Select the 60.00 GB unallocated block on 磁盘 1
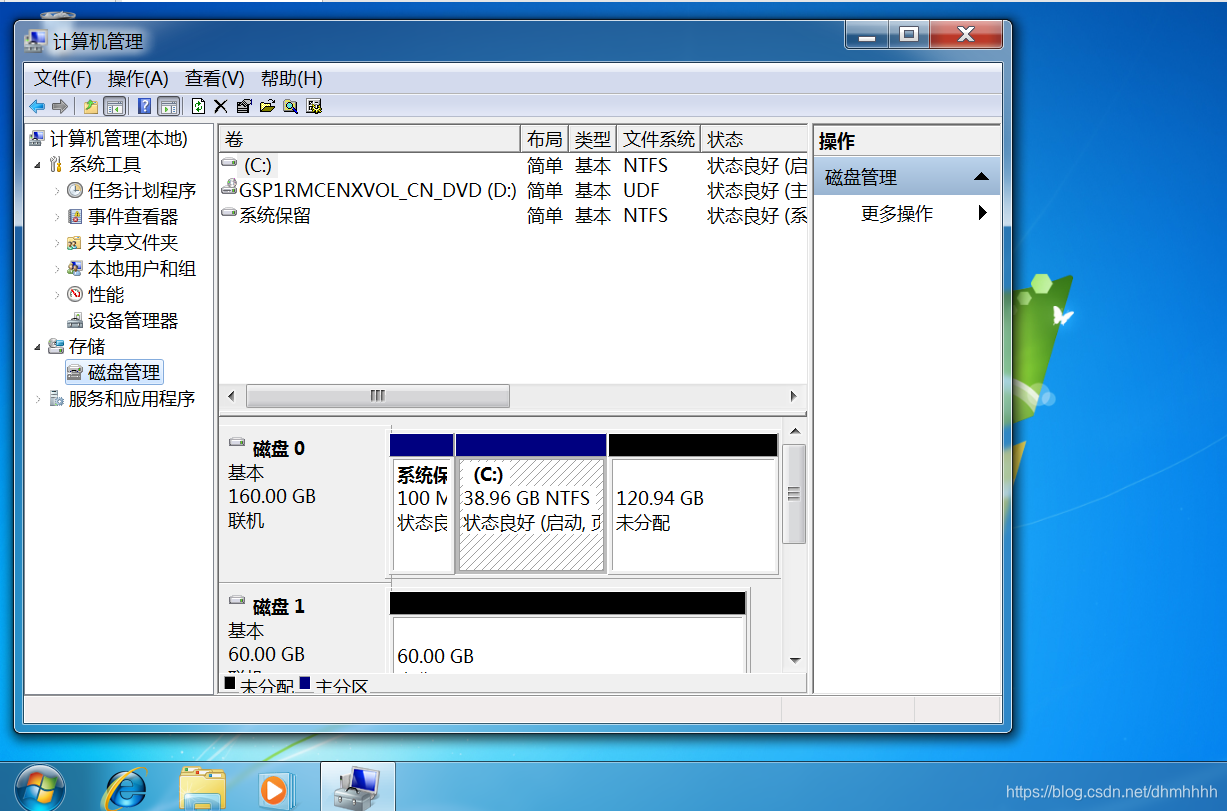Image resolution: width=1227 pixels, height=811 pixels. pyautogui.click(x=568, y=632)
